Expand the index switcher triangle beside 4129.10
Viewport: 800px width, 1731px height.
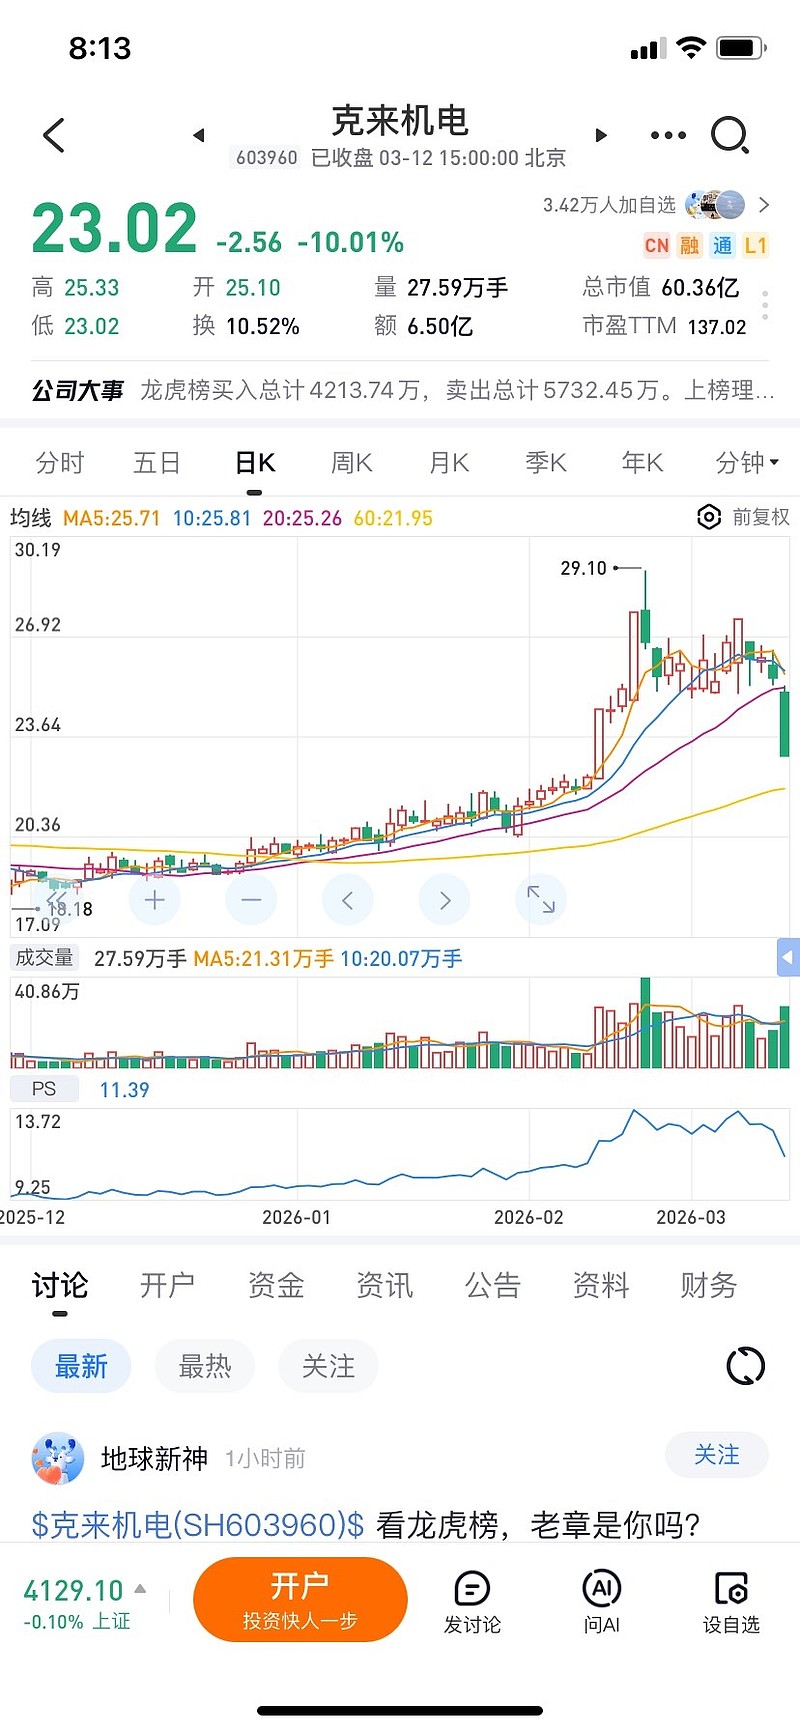coord(140,1588)
